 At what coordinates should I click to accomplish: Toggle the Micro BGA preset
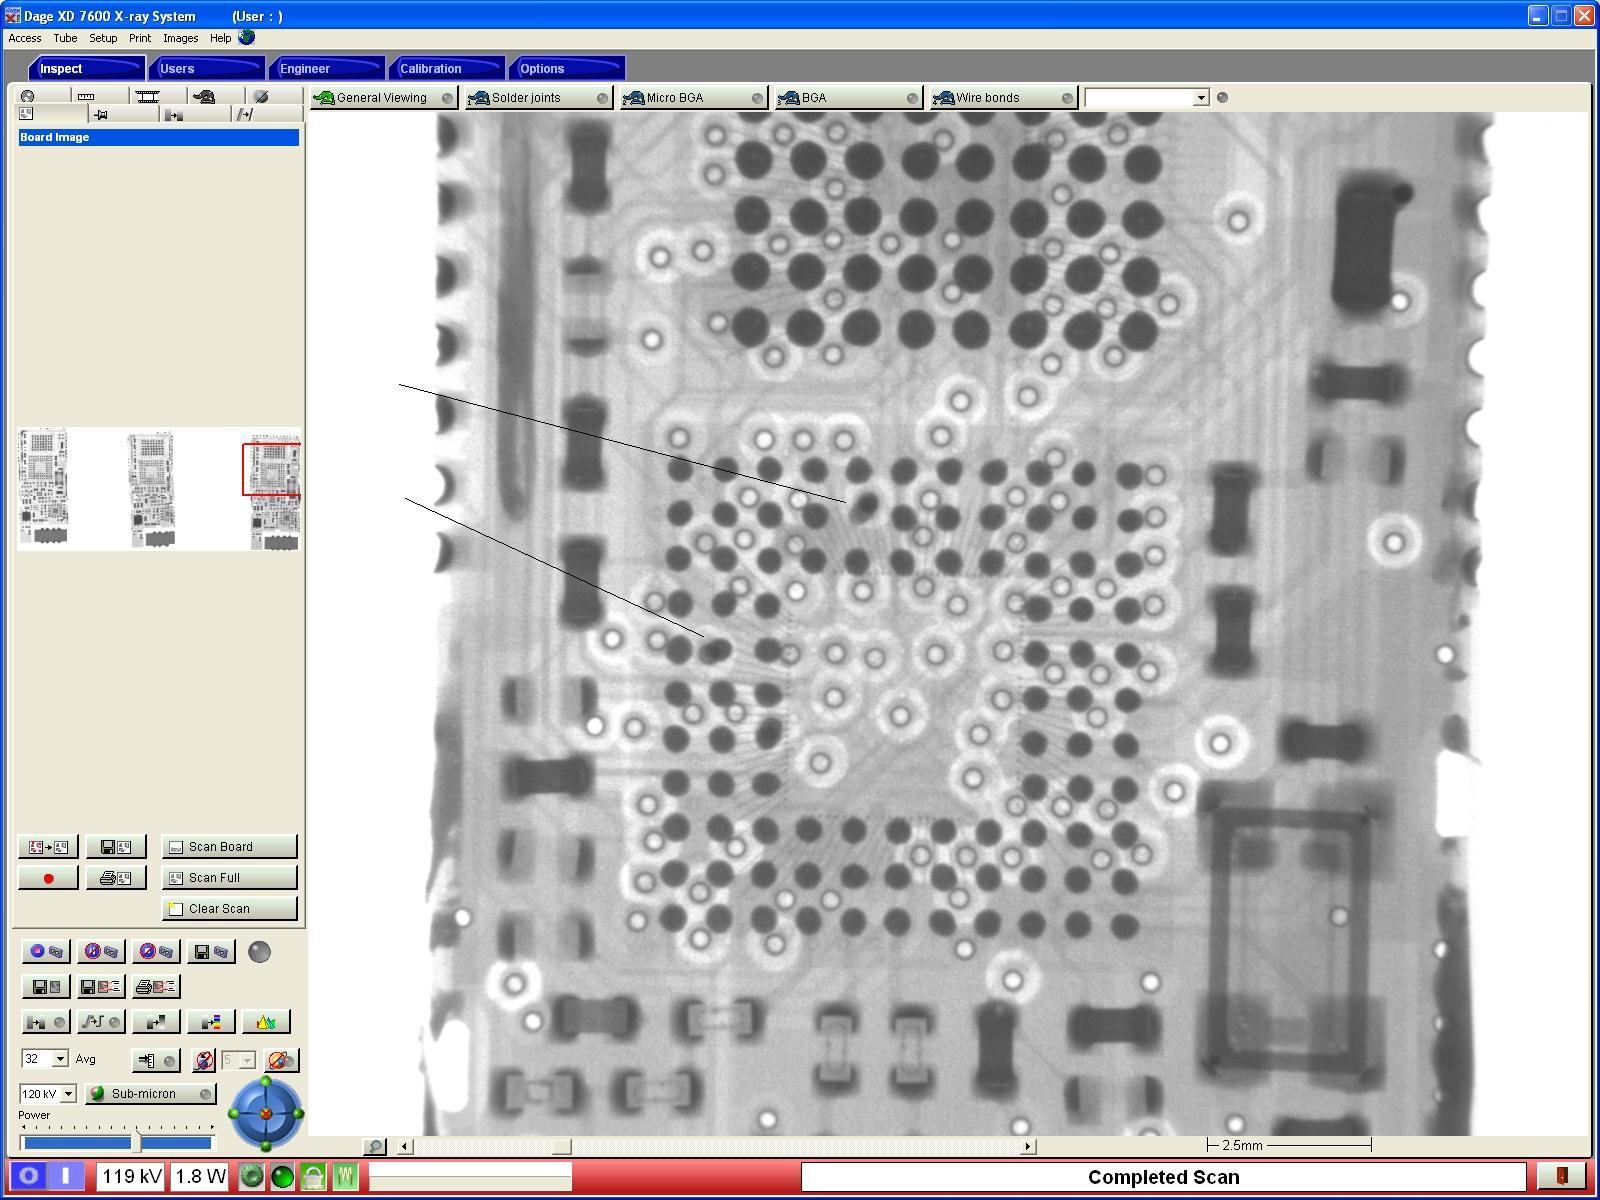693,97
